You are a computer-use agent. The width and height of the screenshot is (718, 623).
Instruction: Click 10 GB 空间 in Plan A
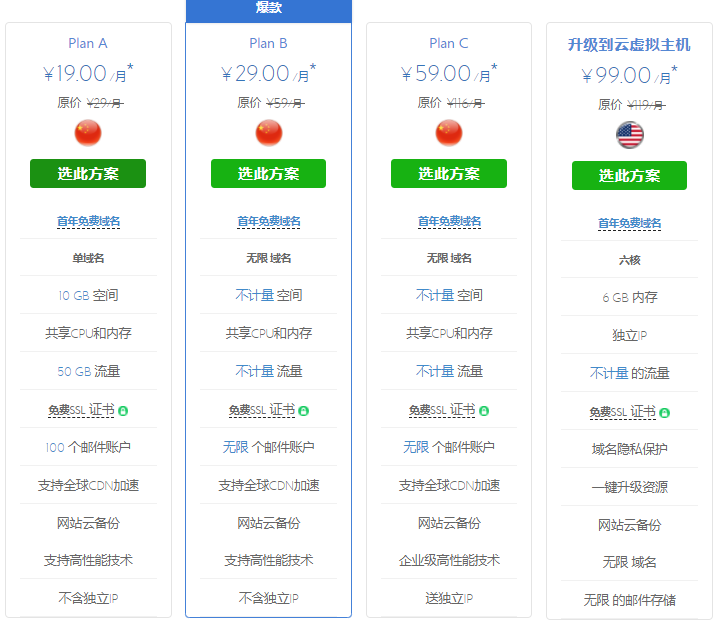pos(88,296)
